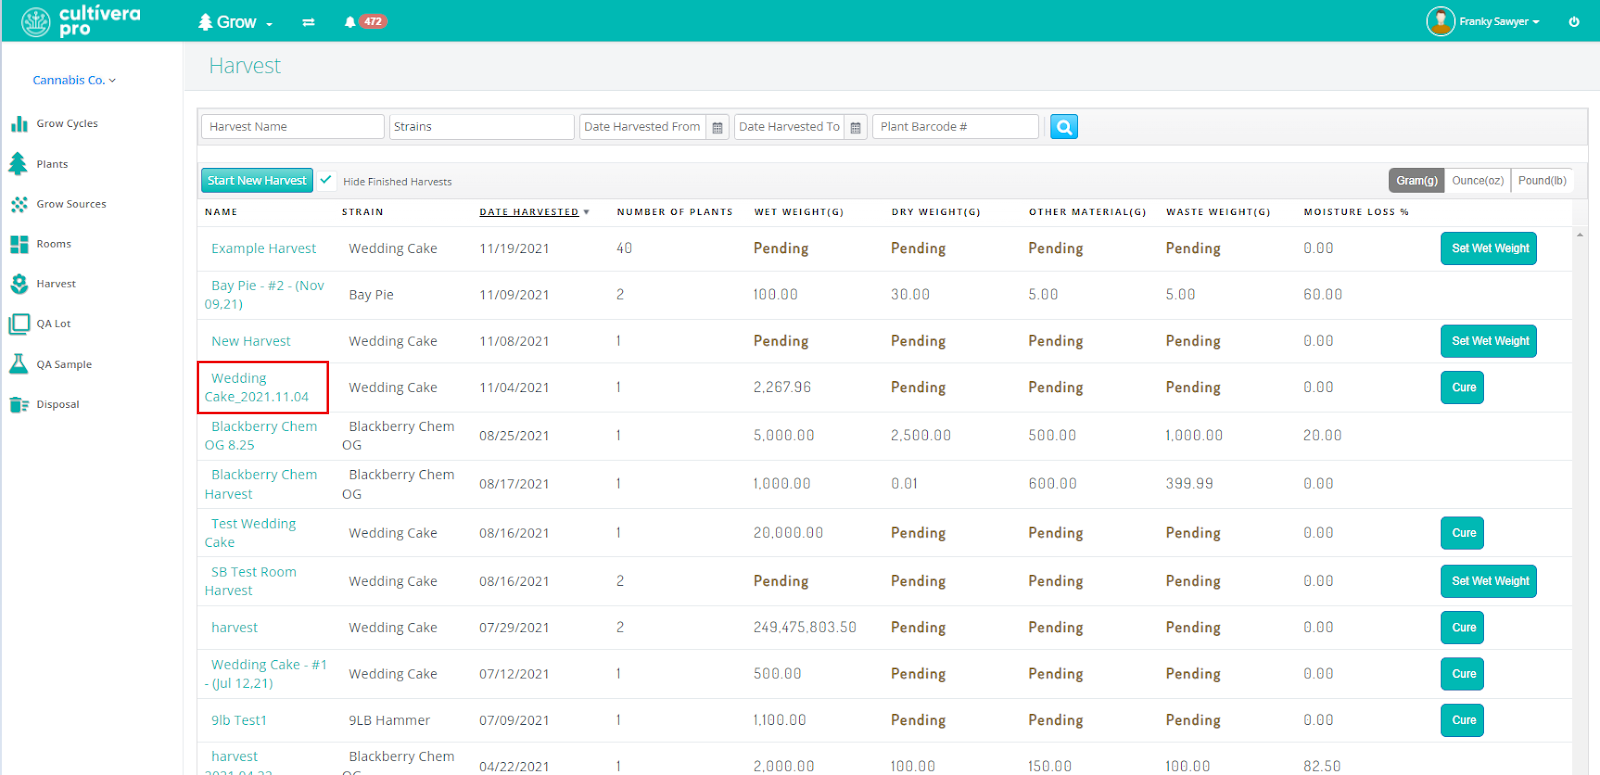Viewport: 1600px width, 775px height.
Task: Go to Disposal menu item
Action: pos(58,405)
